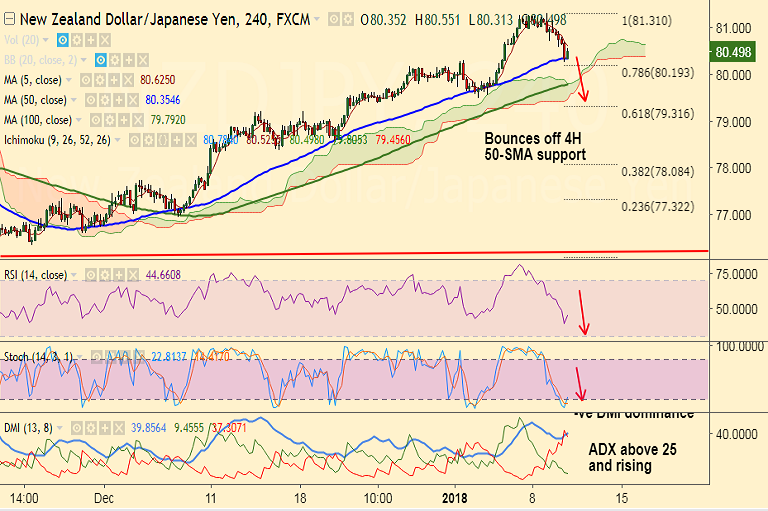Click the Dec label on time axis
Screen dimensions: 768x511
[104, 498]
